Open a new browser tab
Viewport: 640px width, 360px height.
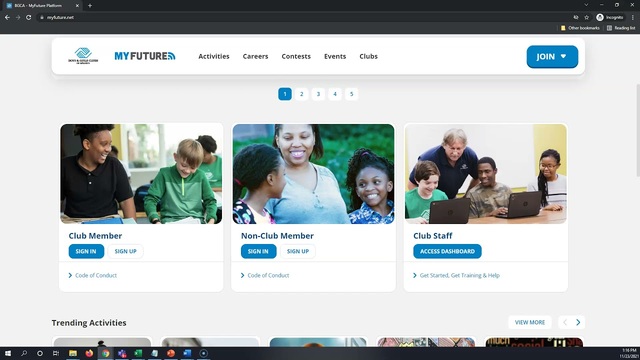pyautogui.click(x=90, y=6)
